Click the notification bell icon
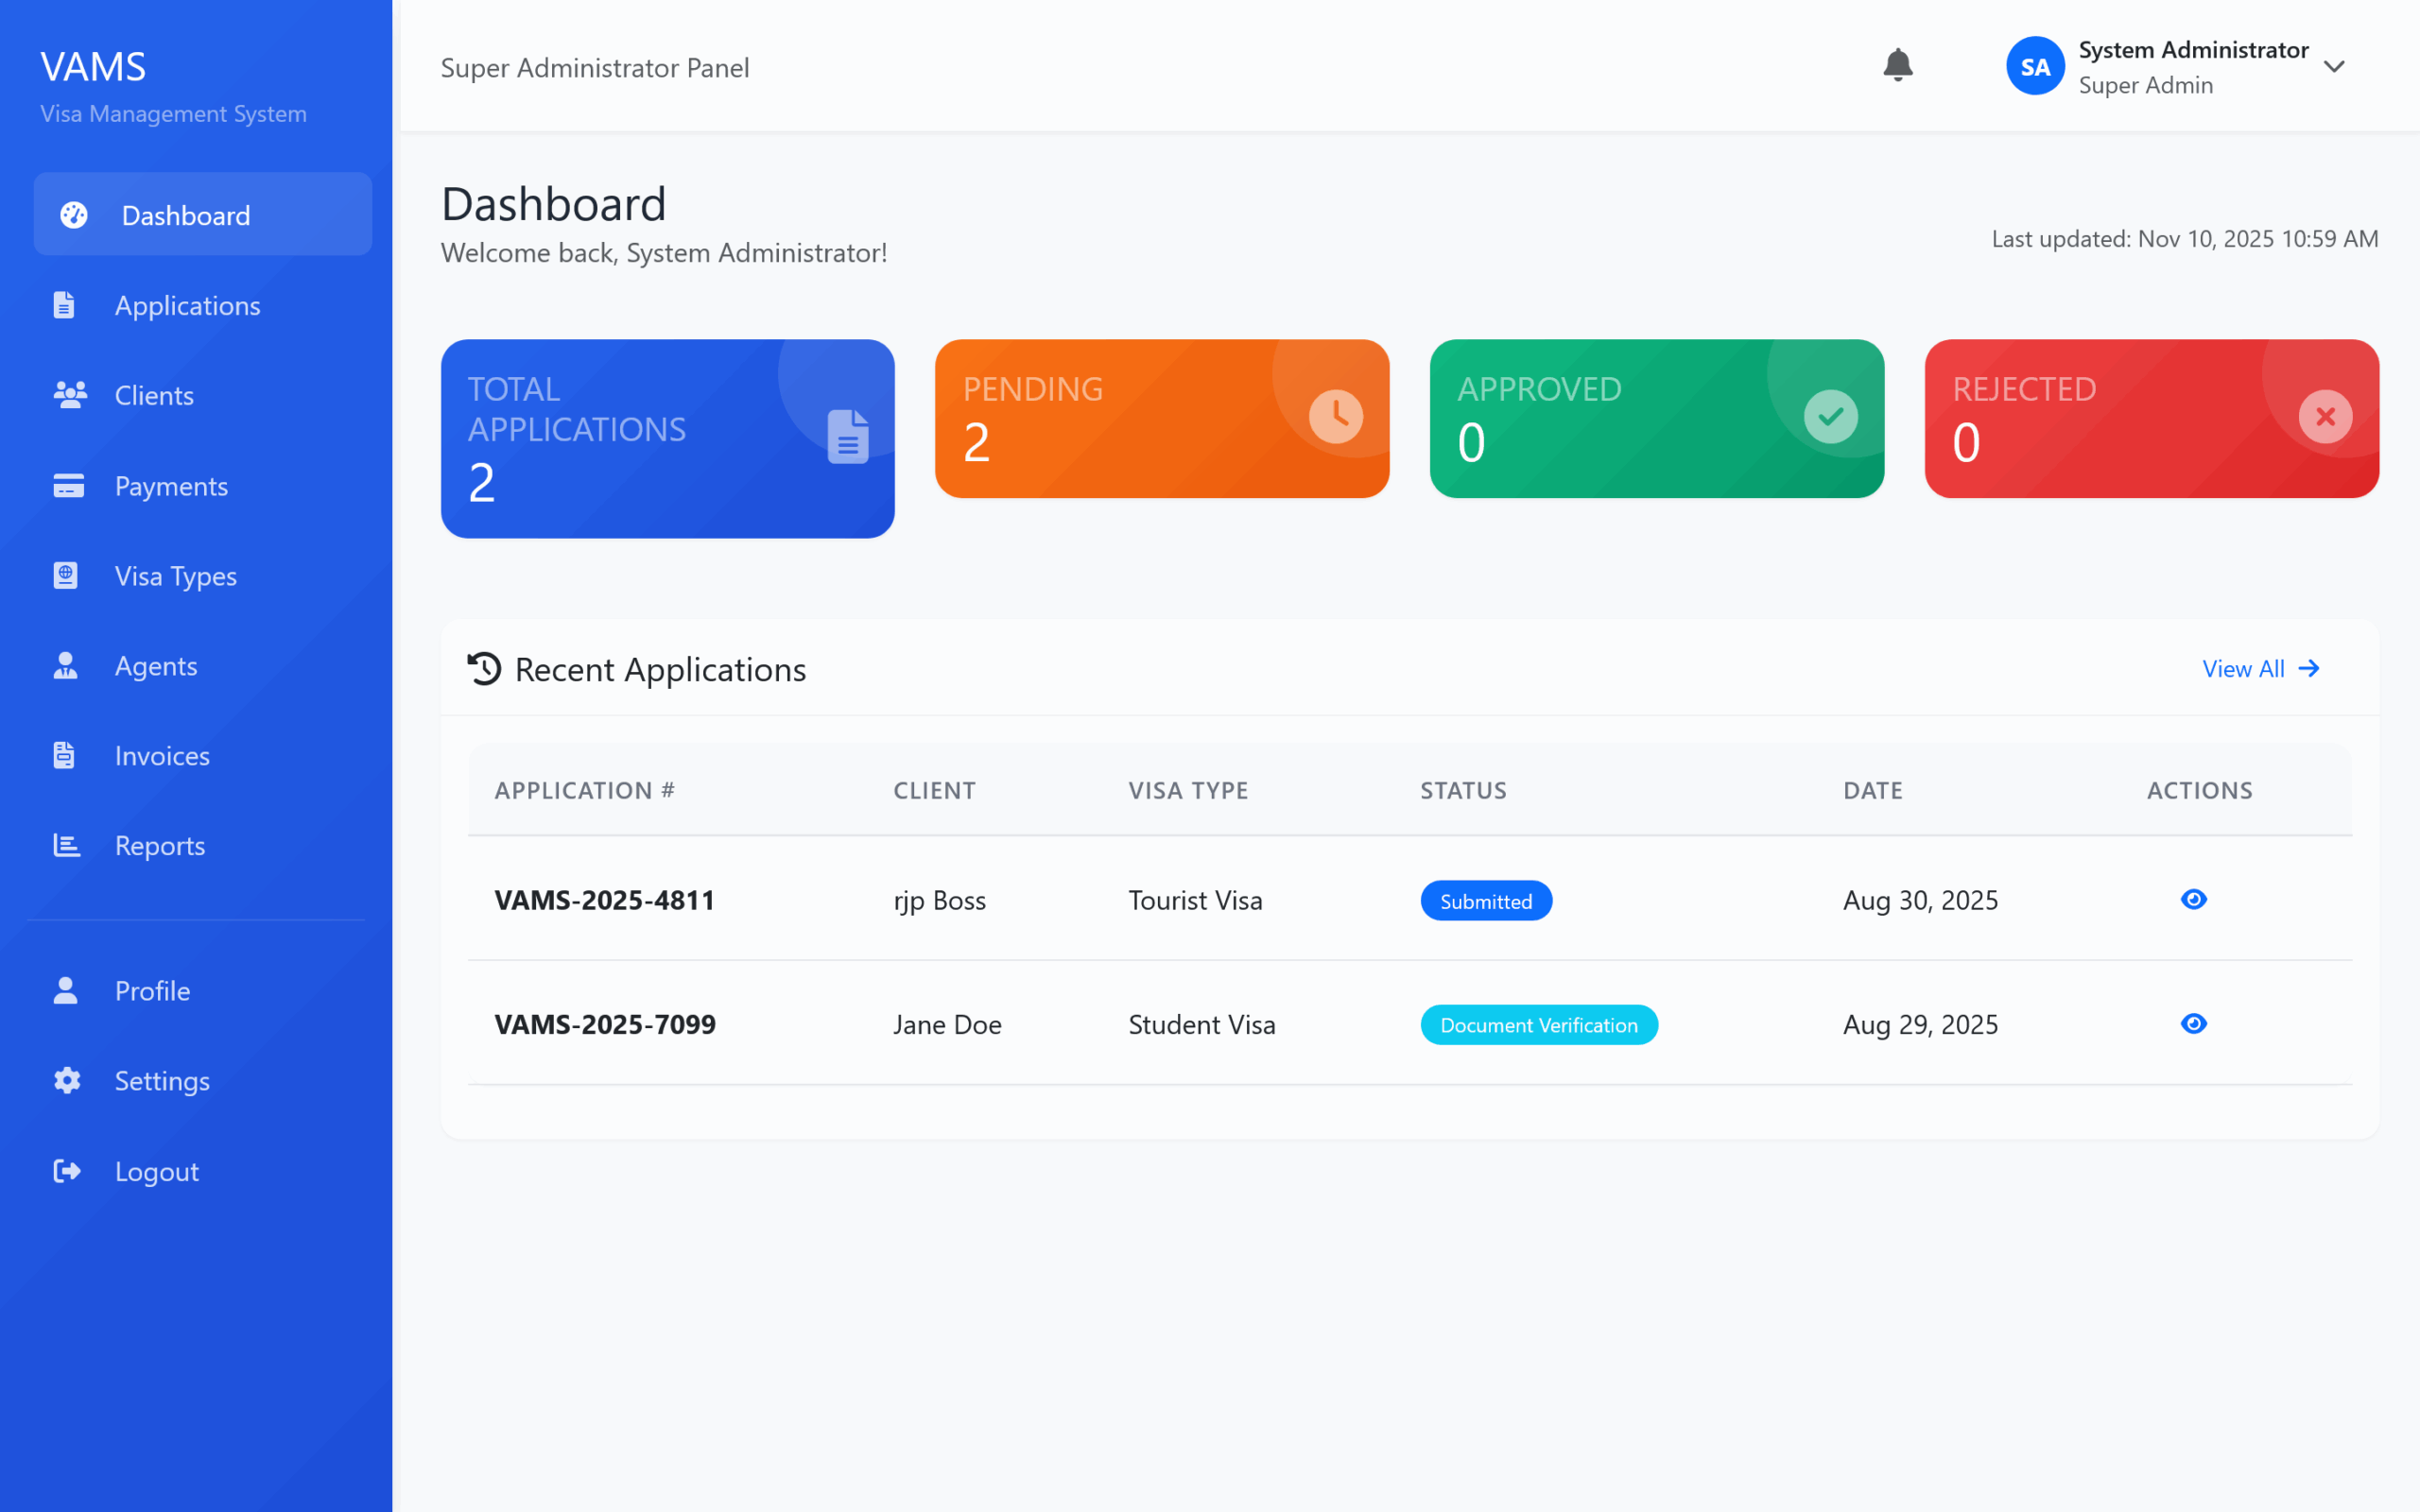The image size is (2420, 1512). click(x=1897, y=66)
